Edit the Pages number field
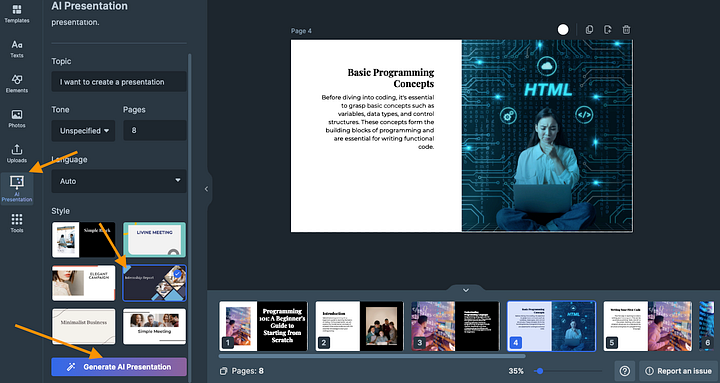The height and width of the screenshot is (383, 720). pos(155,130)
